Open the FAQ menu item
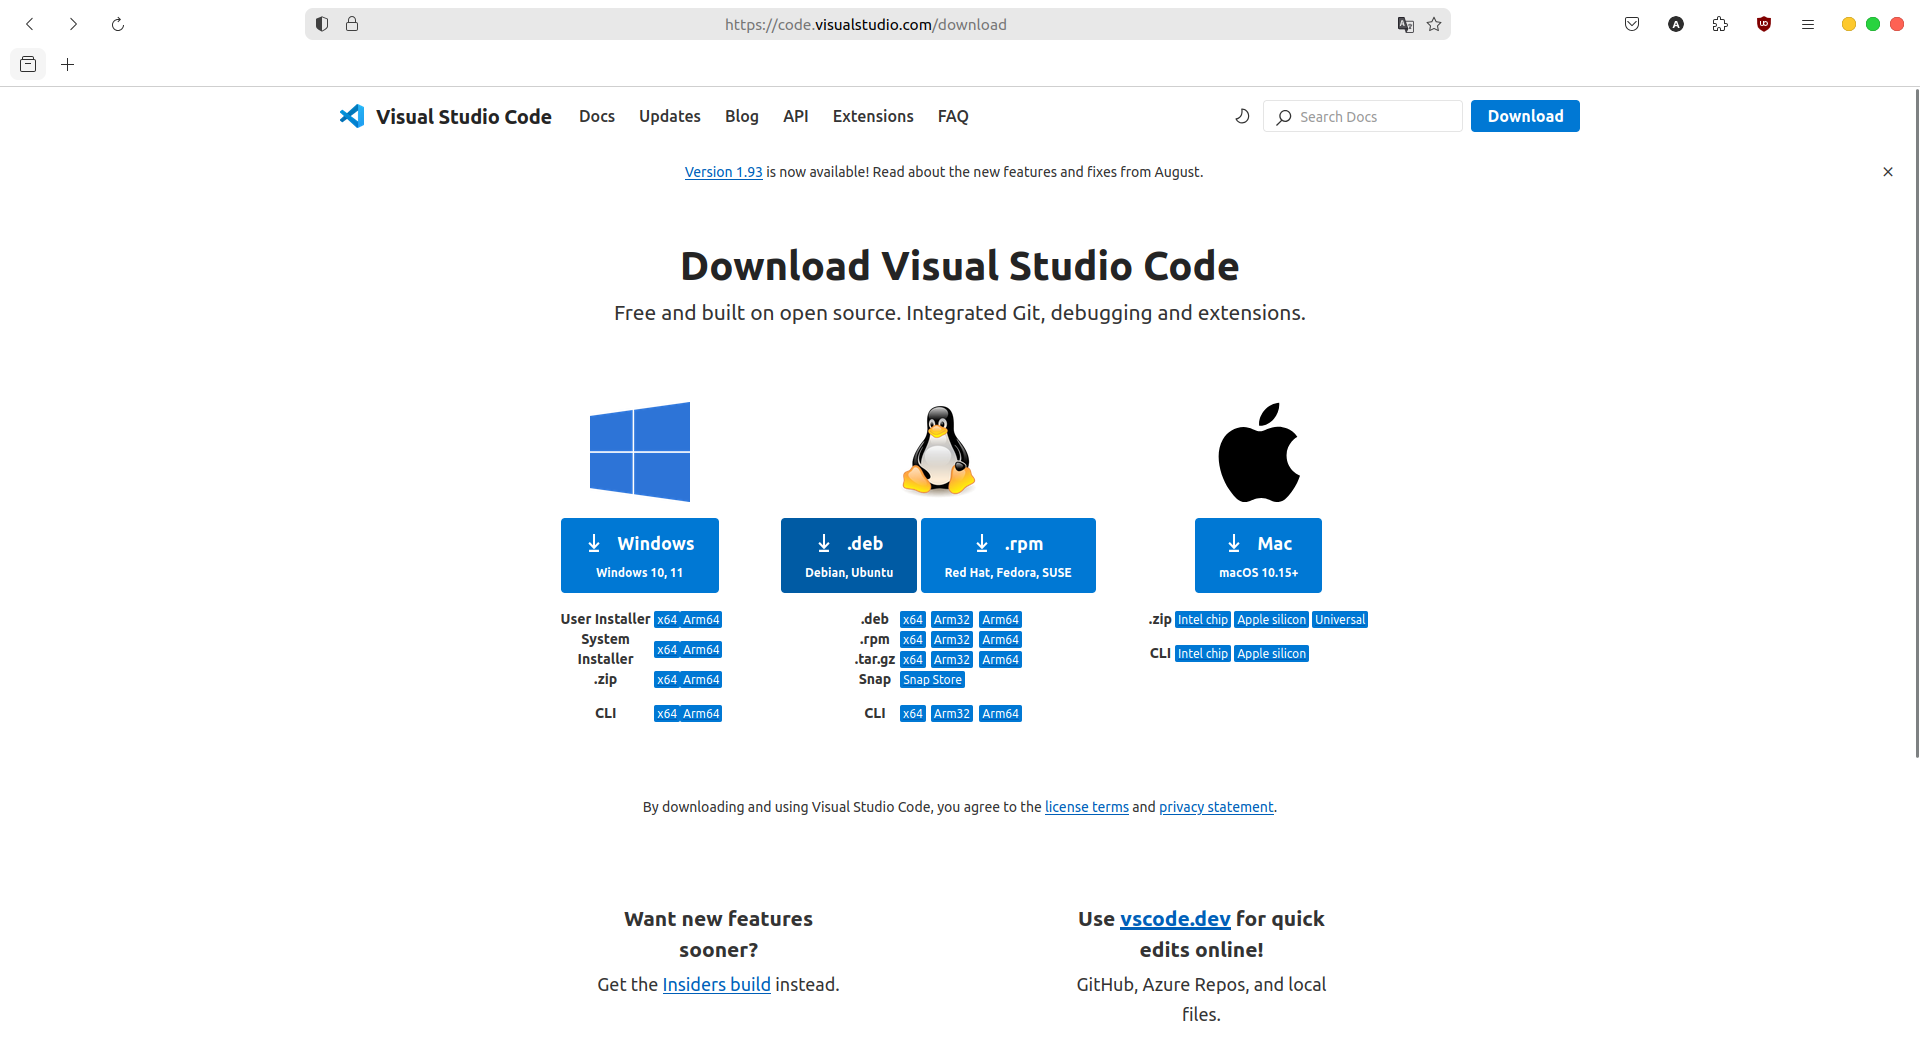 pyautogui.click(x=953, y=116)
